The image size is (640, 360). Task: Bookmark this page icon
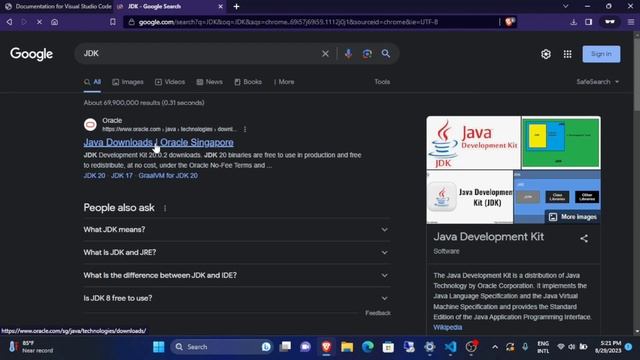tap(113, 22)
